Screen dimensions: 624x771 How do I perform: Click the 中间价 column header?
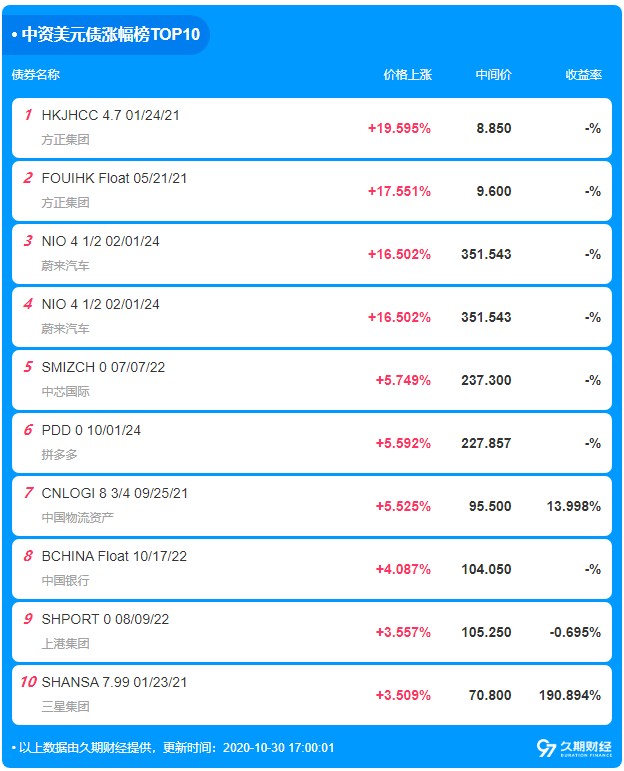point(493,75)
